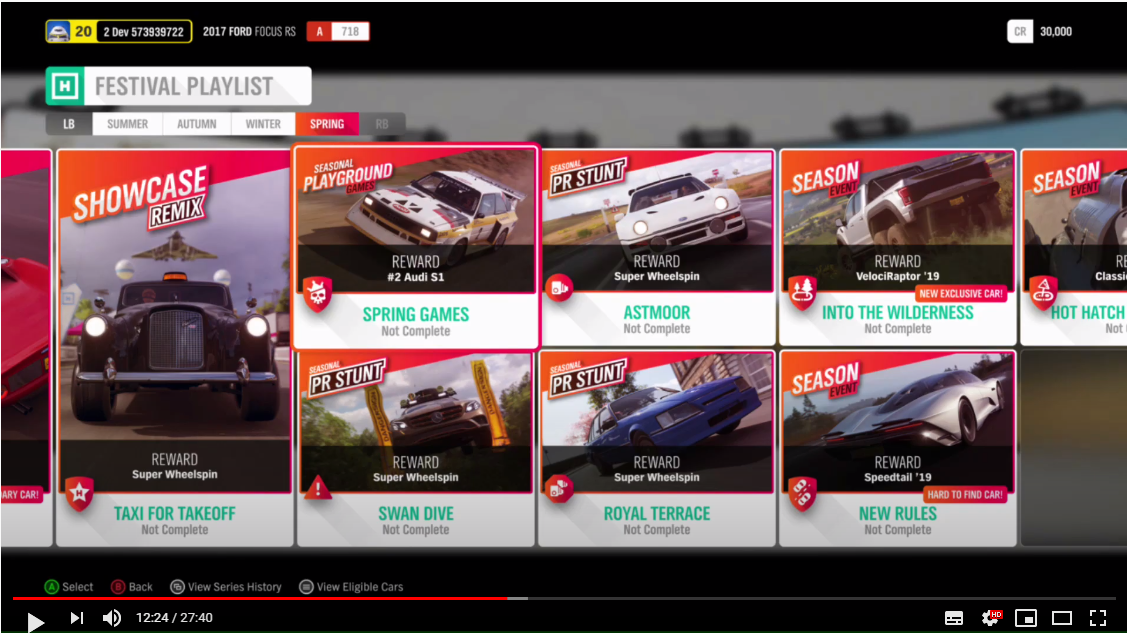Image resolution: width=1127 pixels, height=633 pixels.
Task: Click the New Rules event title
Action: tap(898, 514)
